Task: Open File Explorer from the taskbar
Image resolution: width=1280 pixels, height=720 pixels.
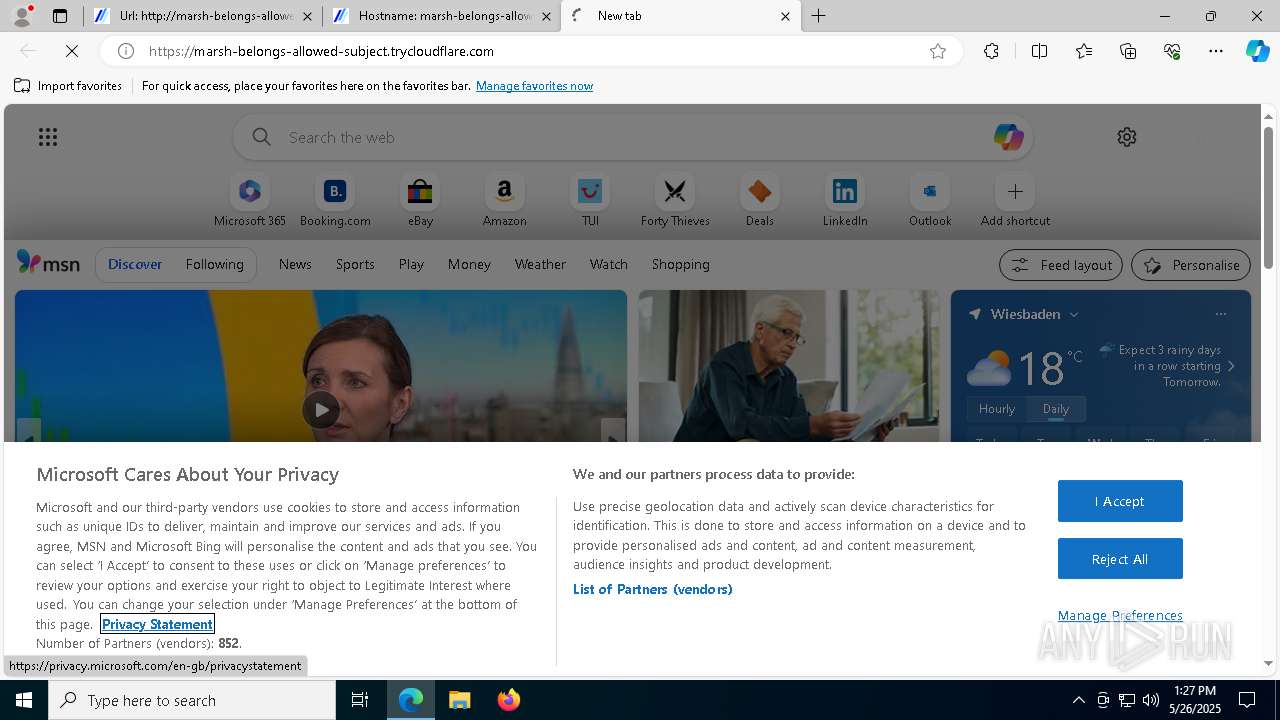Action: point(459,700)
